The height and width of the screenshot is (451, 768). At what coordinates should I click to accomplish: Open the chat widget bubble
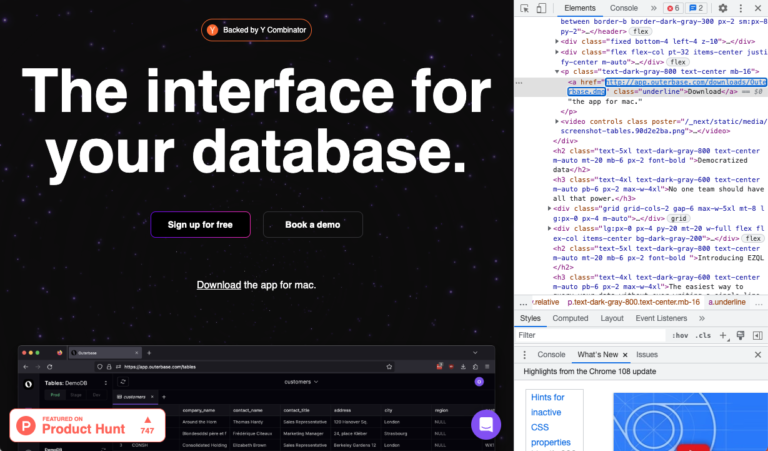(x=486, y=424)
